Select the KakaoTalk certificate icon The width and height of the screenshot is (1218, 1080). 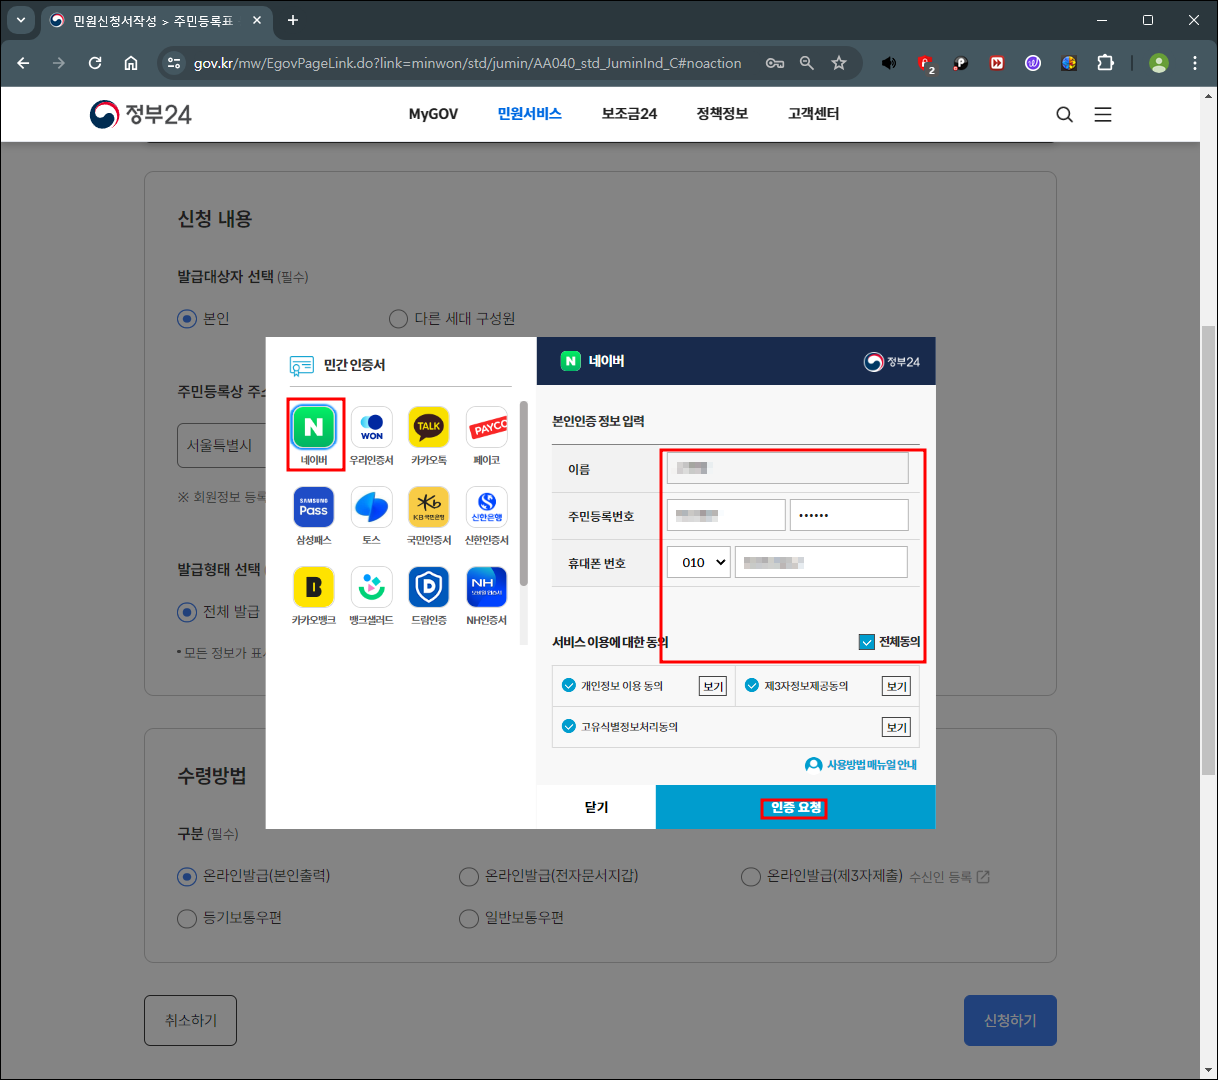click(x=429, y=428)
